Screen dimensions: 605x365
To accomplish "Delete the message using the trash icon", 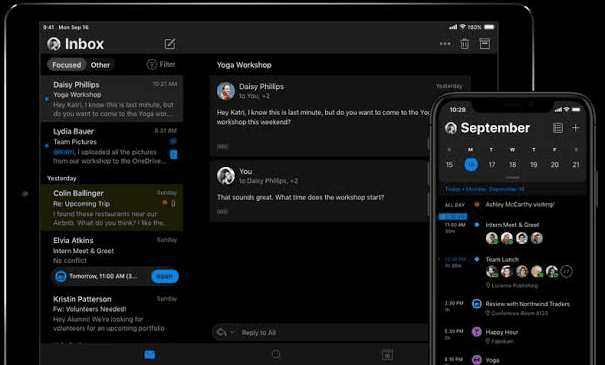I will 465,44.
